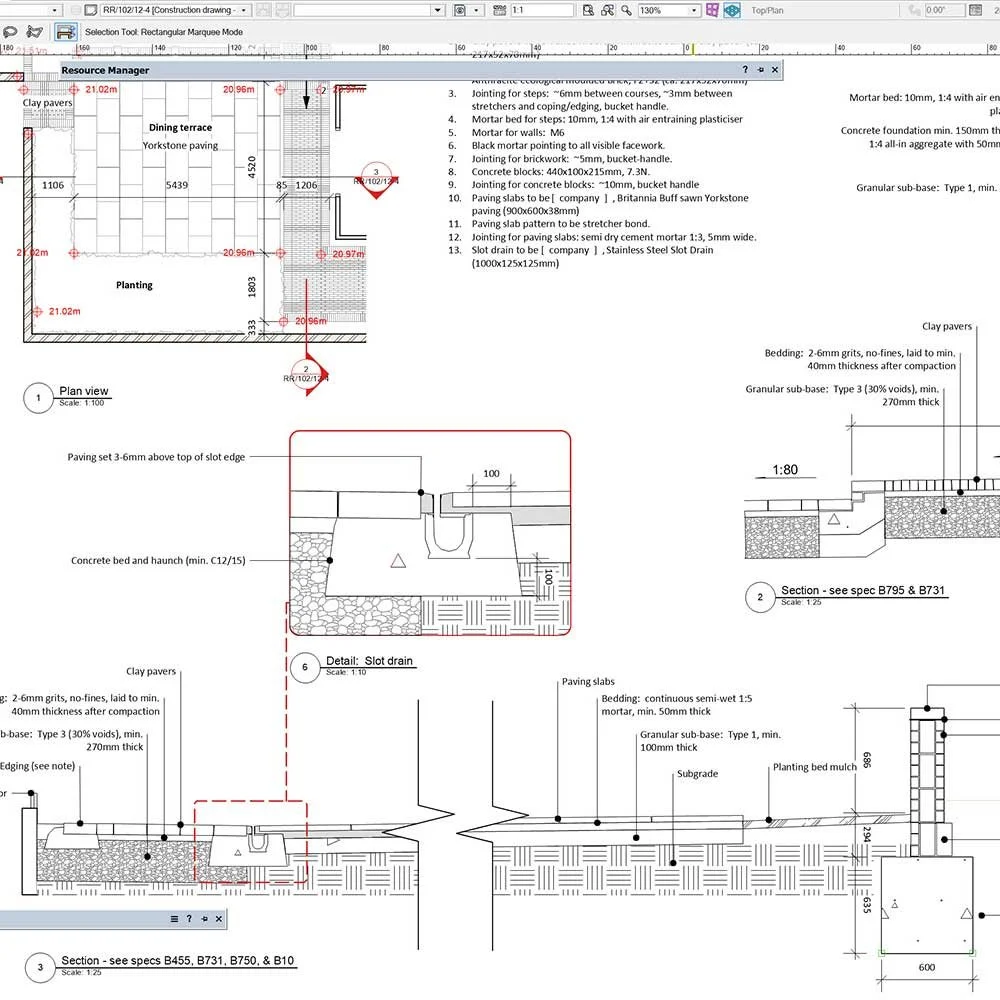This screenshot has width=1000, height=1000.
Task: Close the Resource Manager palette
Action: [775, 70]
